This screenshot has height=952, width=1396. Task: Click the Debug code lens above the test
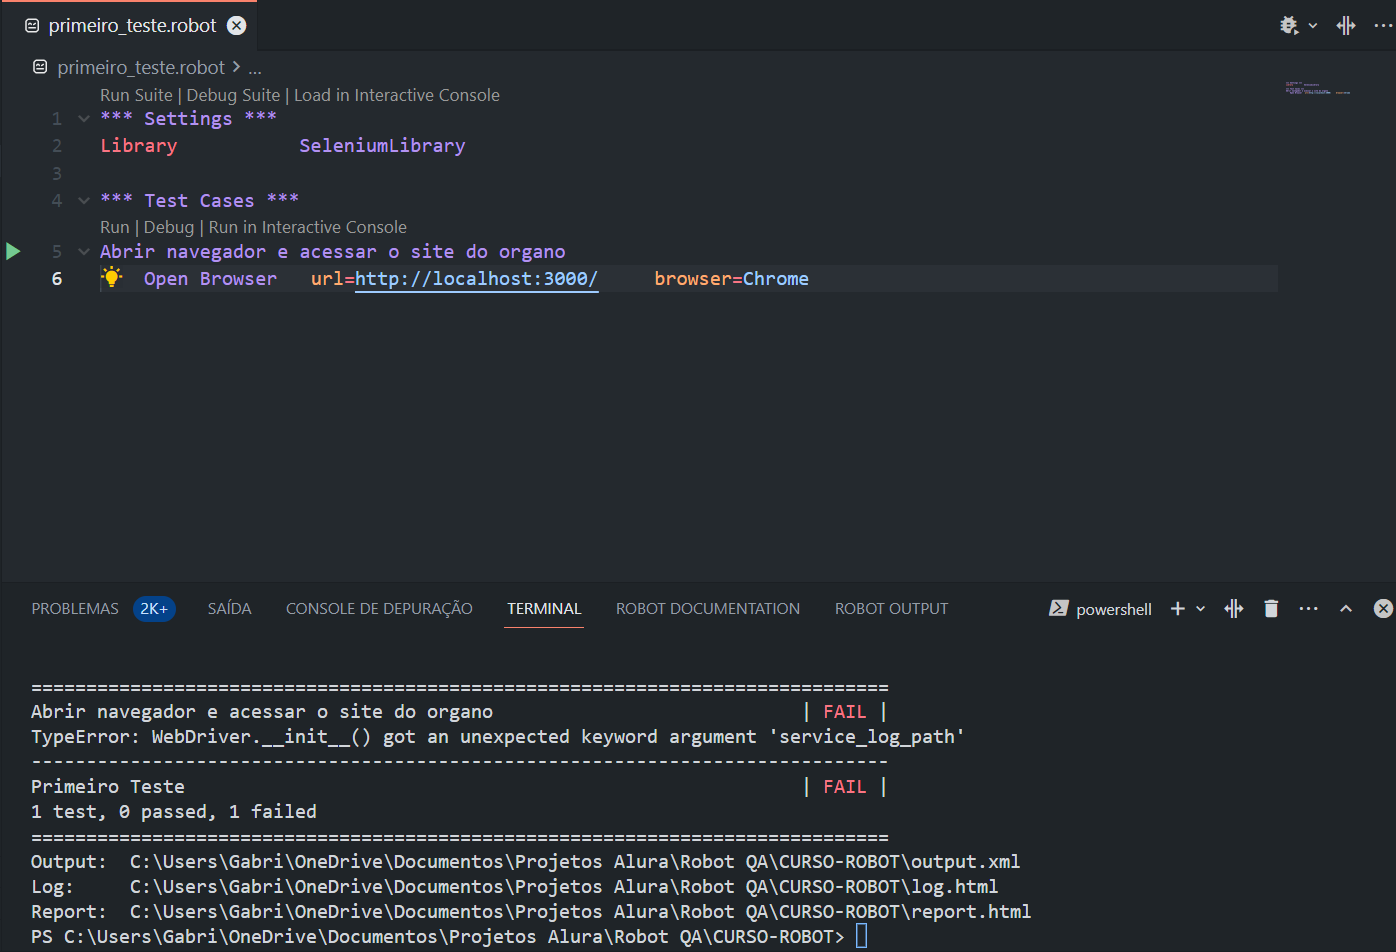(x=169, y=227)
